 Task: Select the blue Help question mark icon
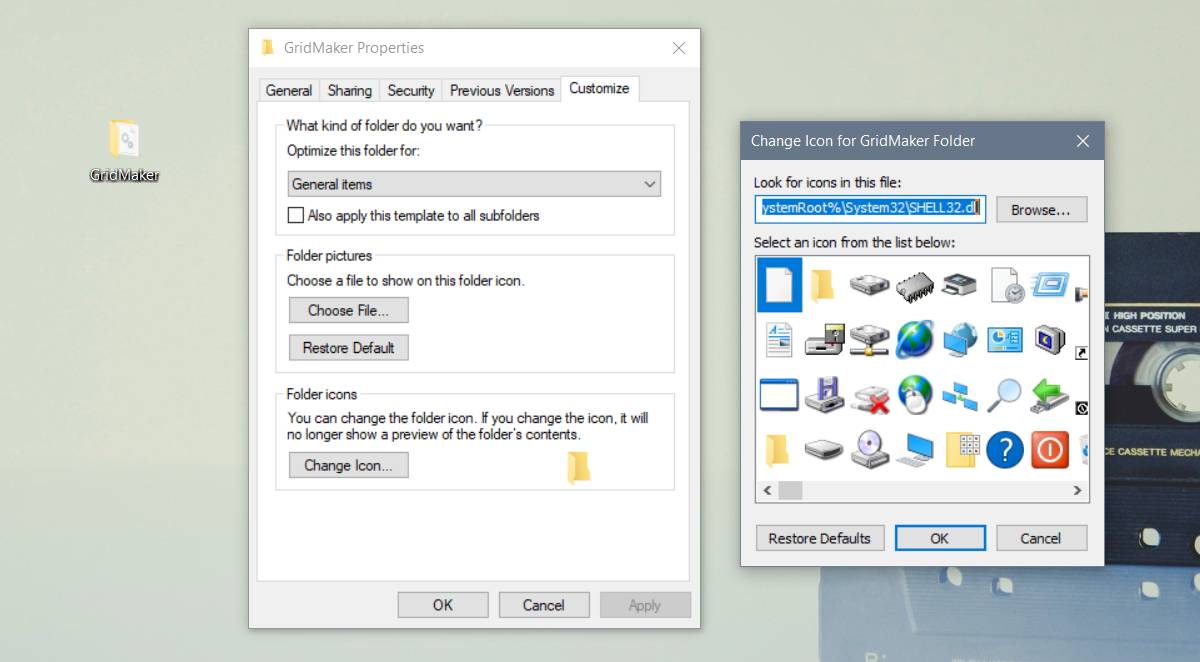point(1004,449)
